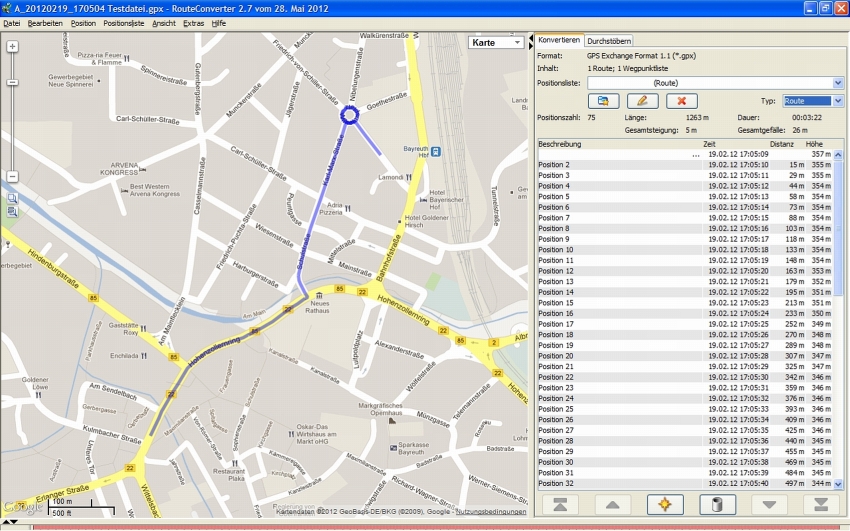The height and width of the screenshot is (531, 850).
Task: Click the Markgräfliches Opernhaus icon on map
Action: click(x=392, y=420)
